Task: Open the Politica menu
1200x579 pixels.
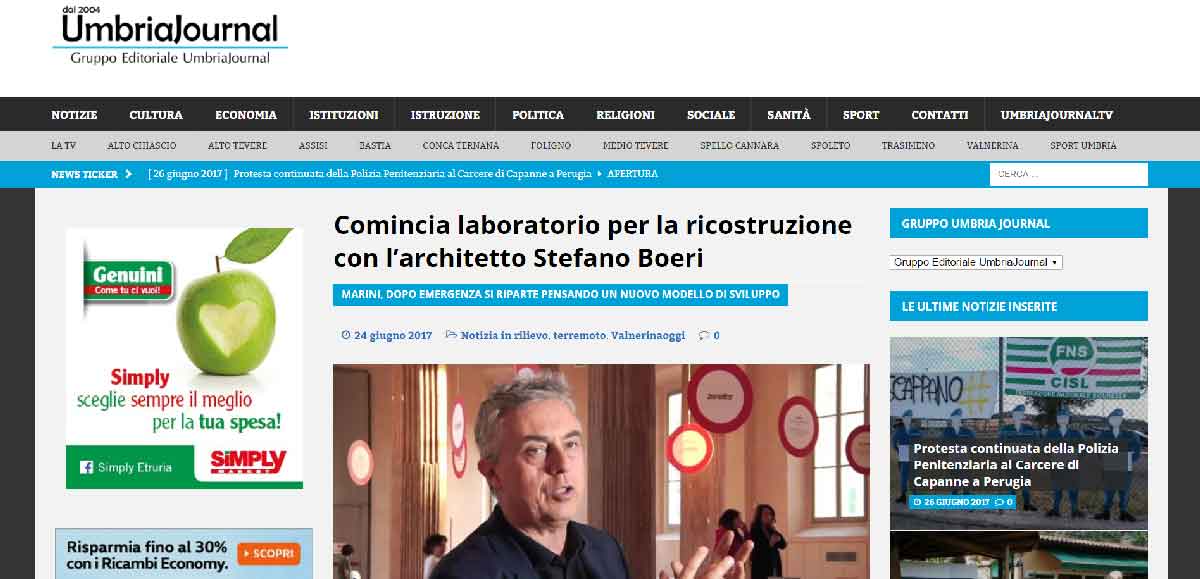Action: (x=538, y=115)
